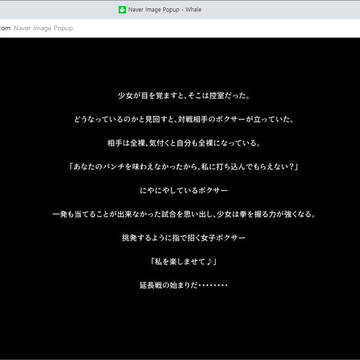The image size is (360, 360).
Task: Click the black popup image with white Japanese text
Action: [x=180, y=198]
